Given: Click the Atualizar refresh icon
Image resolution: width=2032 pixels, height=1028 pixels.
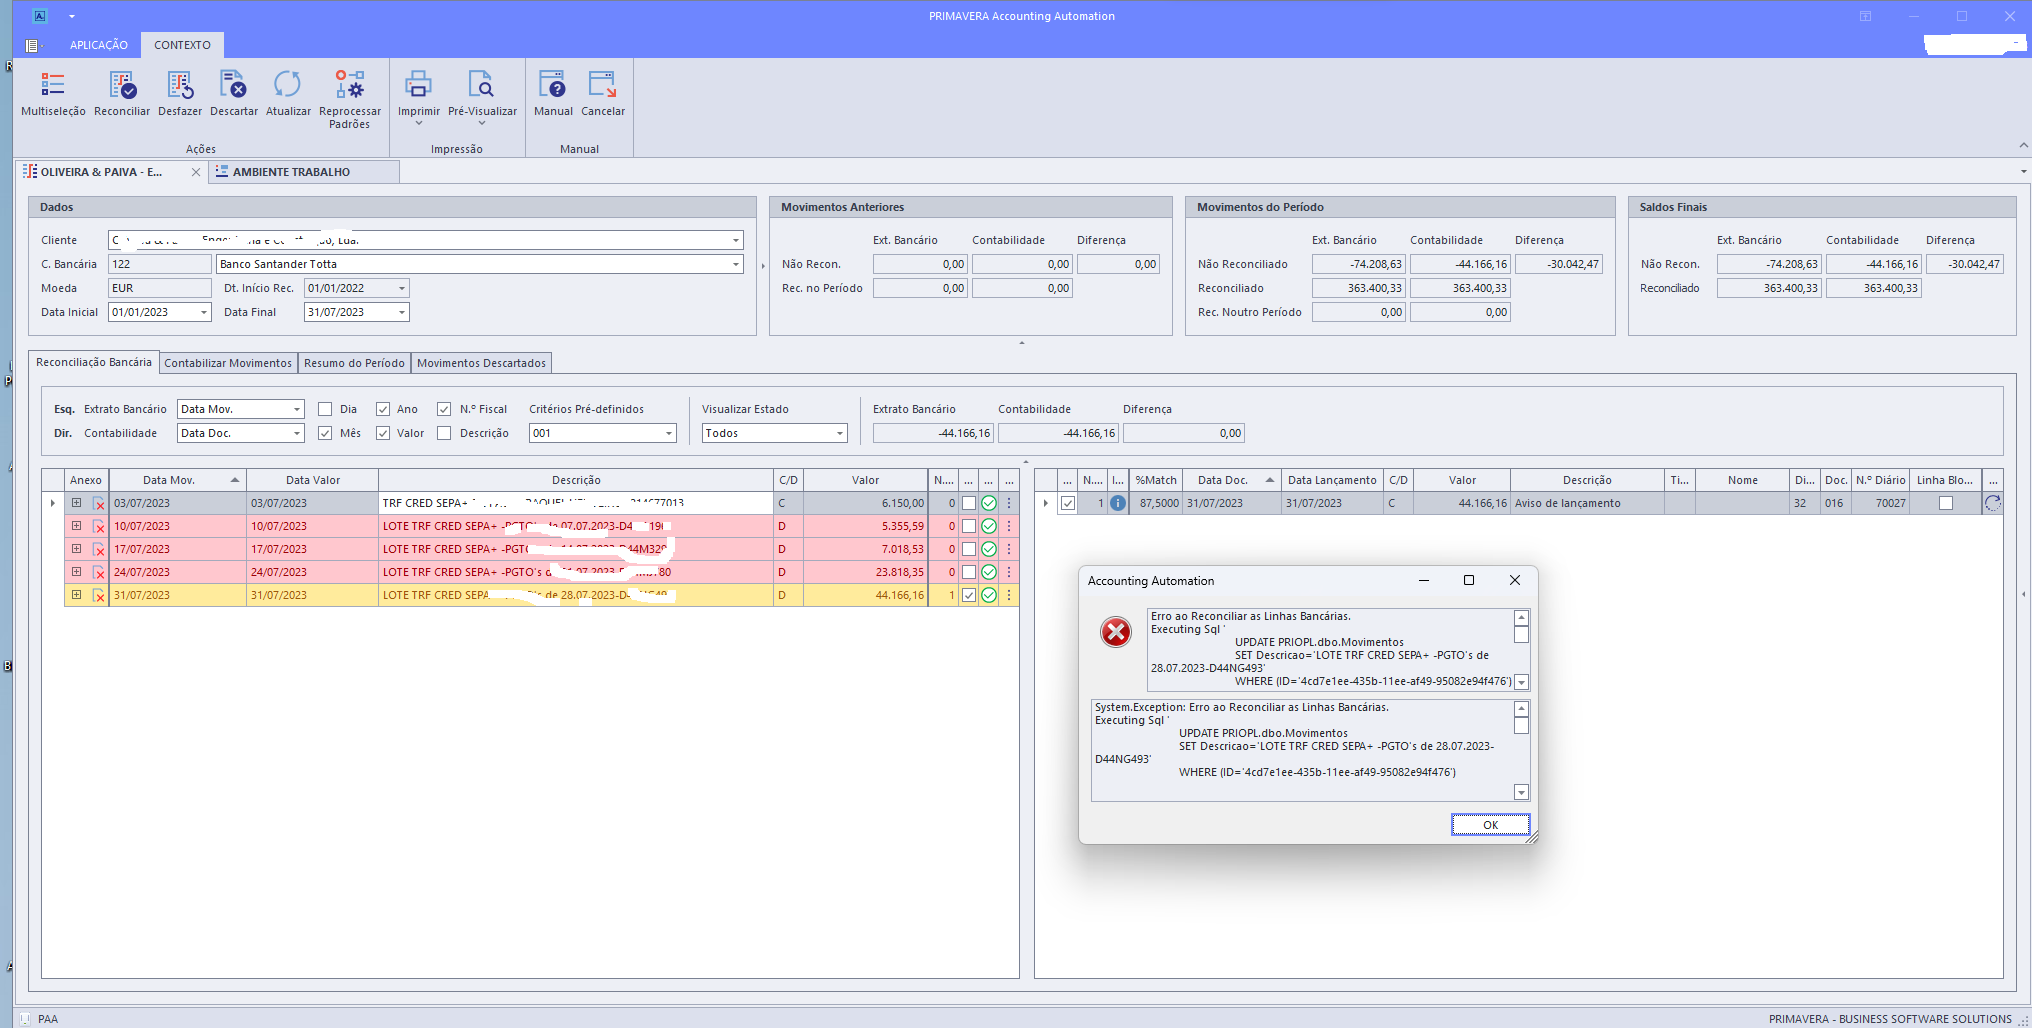Looking at the screenshot, I should (x=288, y=86).
